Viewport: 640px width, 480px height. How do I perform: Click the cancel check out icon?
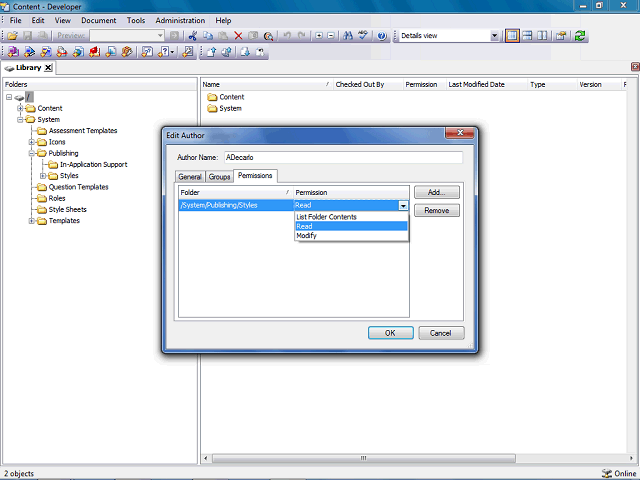tap(260, 52)
